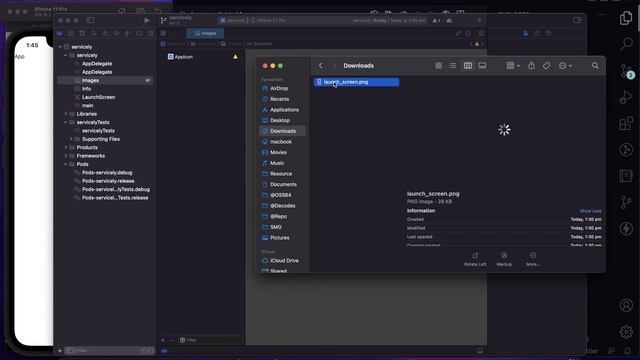This screenshot has width=640, height=360.
Task: Click AppIcon warning triangle
Action: pos(236,57)
